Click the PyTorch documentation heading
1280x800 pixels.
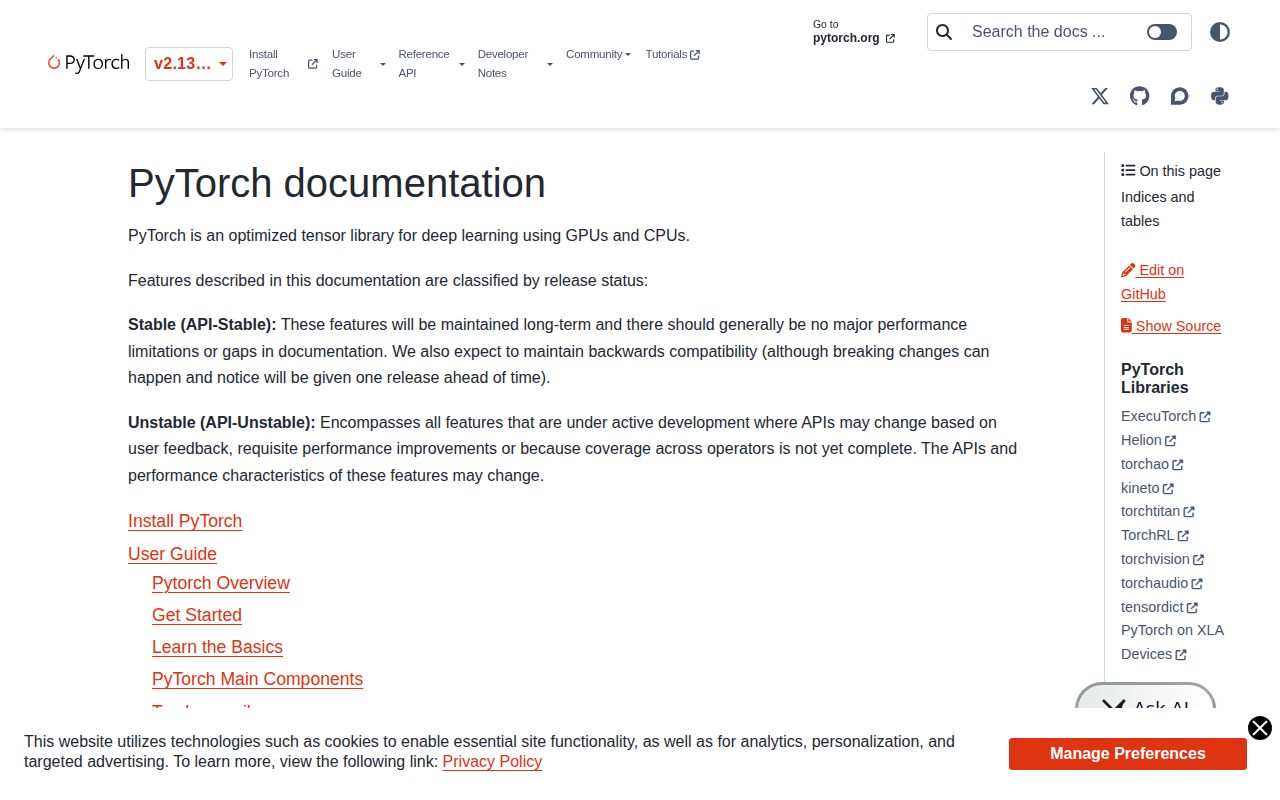pos(337,184)
